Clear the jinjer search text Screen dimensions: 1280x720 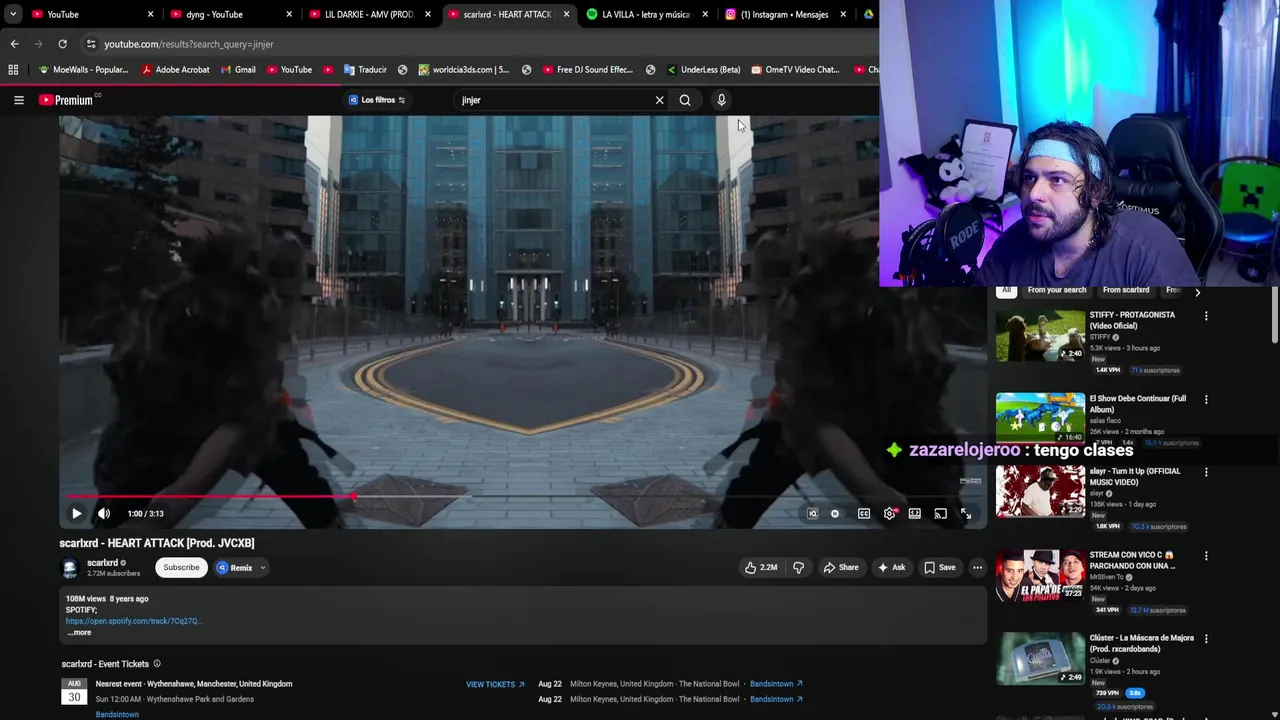pyautogui.click(x=659, y=100)
